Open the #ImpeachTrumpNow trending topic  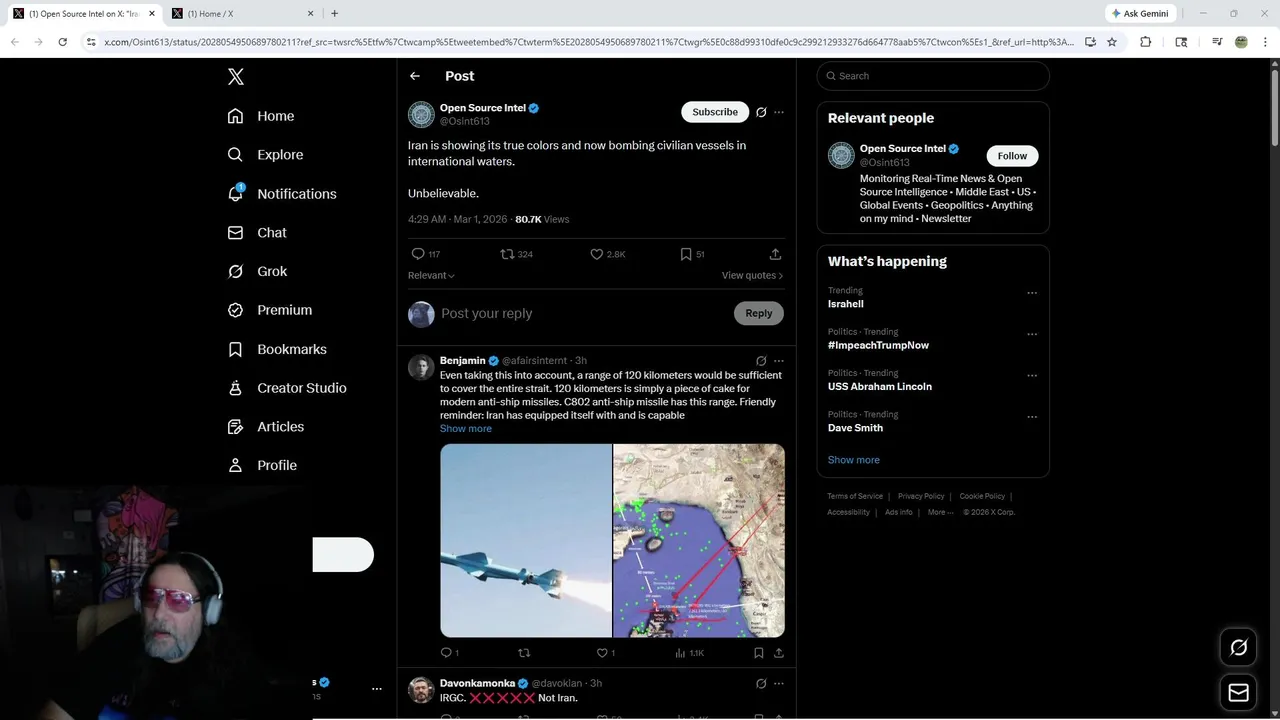point(878,345)
